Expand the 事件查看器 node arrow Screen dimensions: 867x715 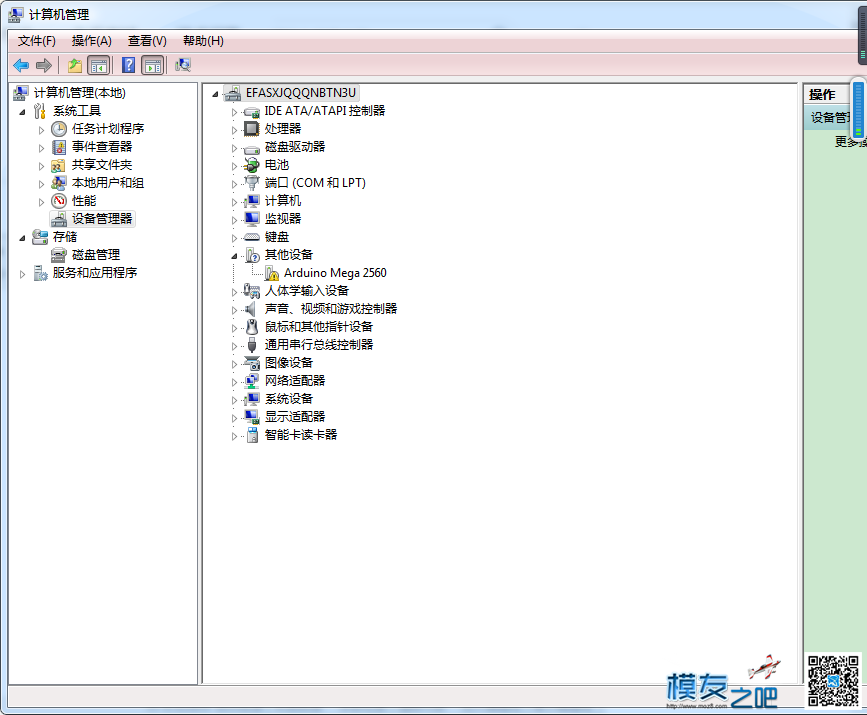point(41,148)
